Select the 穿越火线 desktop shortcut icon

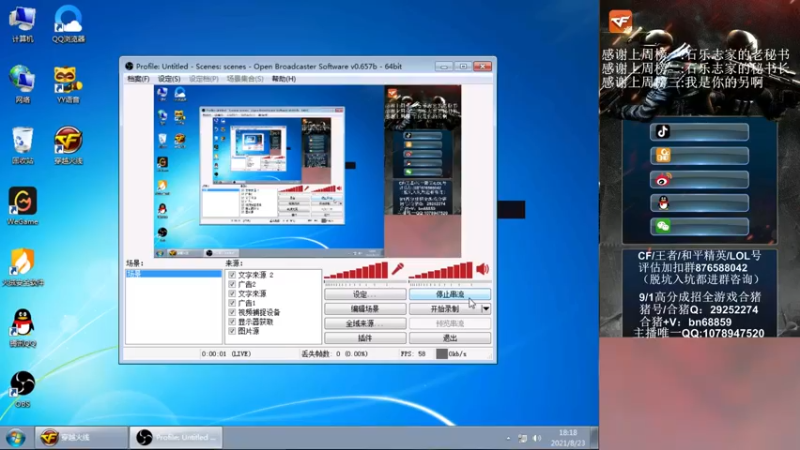(x=68, y=146)
